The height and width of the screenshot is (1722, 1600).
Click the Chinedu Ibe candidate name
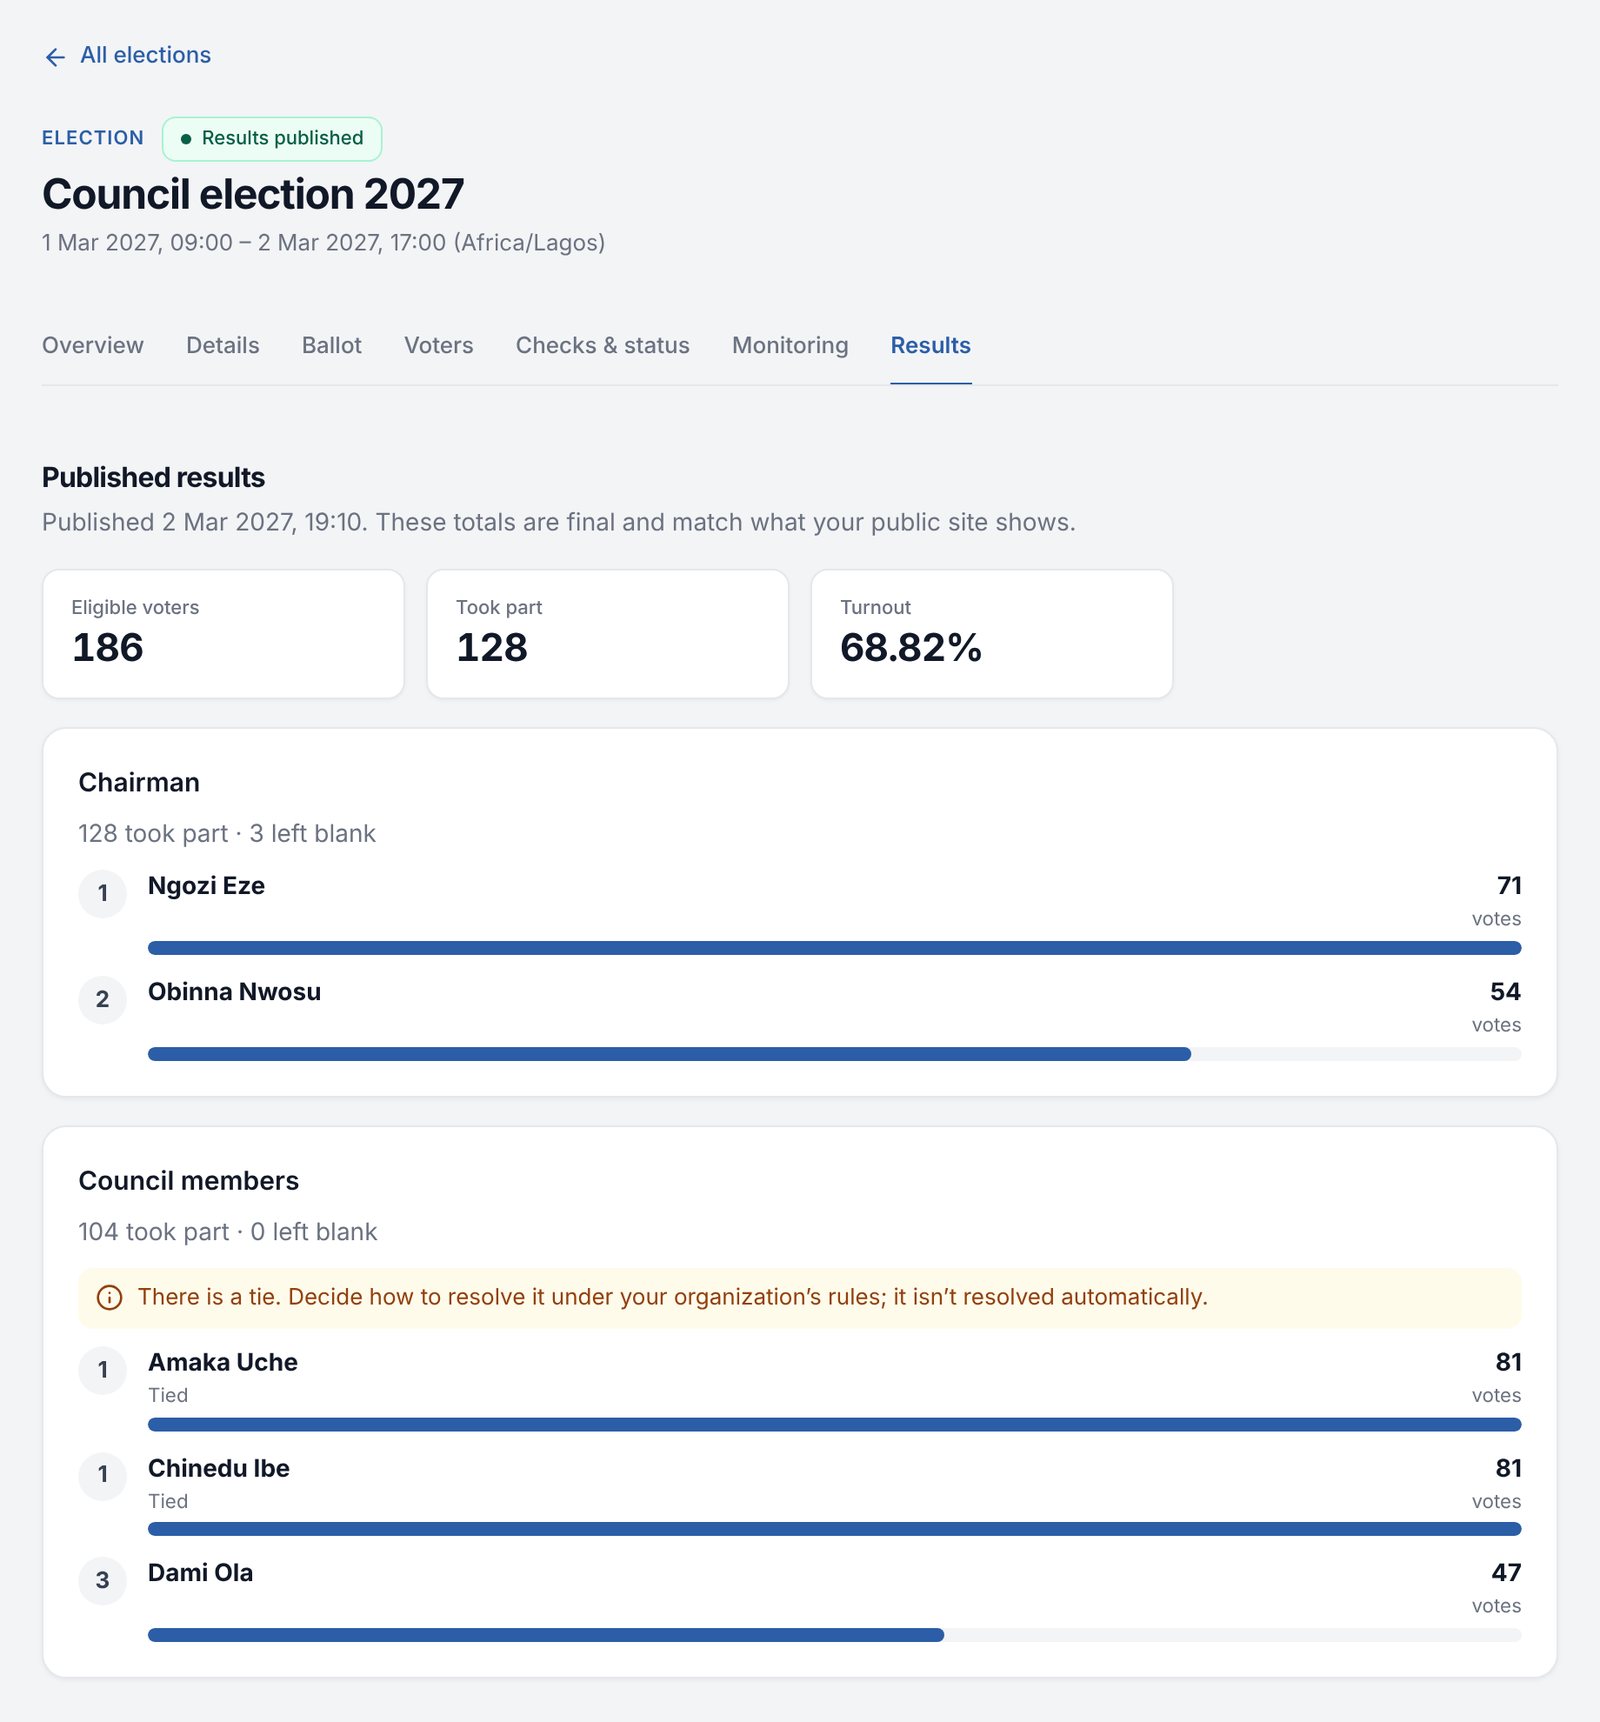coord(219,1468)
